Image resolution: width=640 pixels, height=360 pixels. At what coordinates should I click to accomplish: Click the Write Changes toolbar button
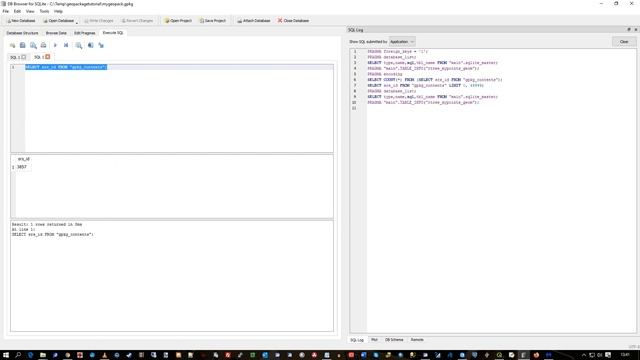point(98,20)
